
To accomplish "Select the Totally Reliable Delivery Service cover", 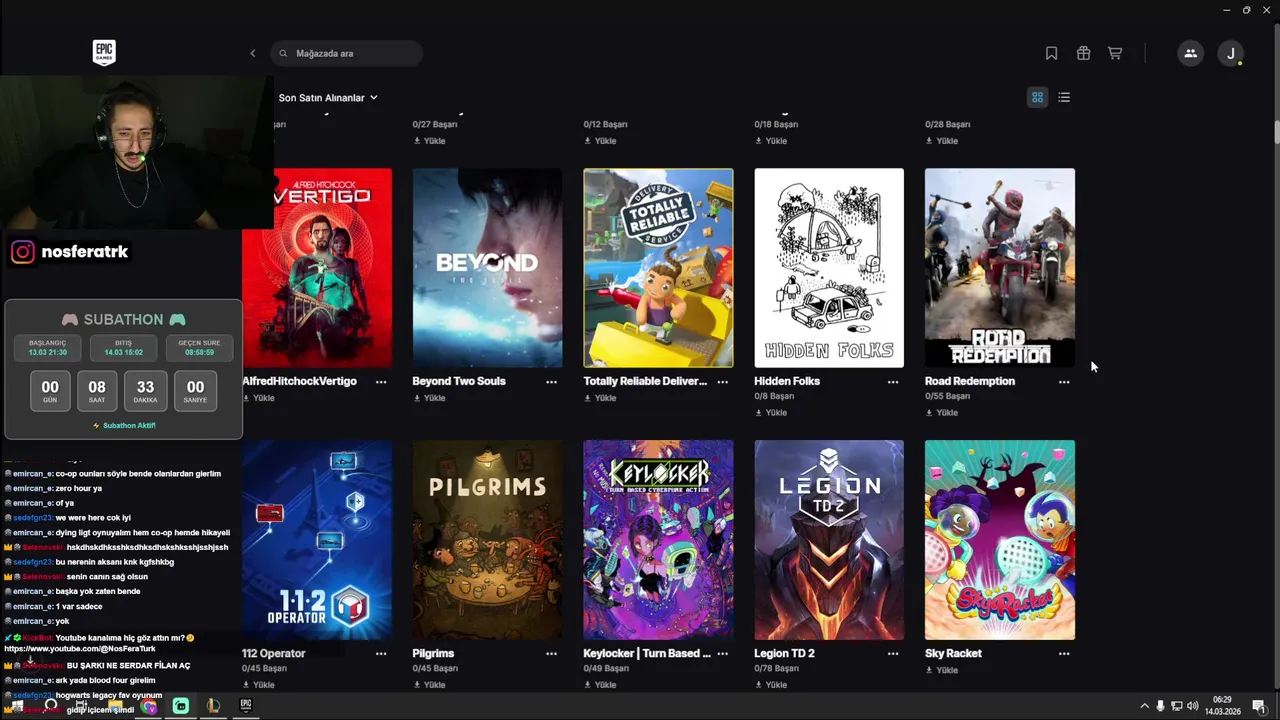I will pos(658,268).
